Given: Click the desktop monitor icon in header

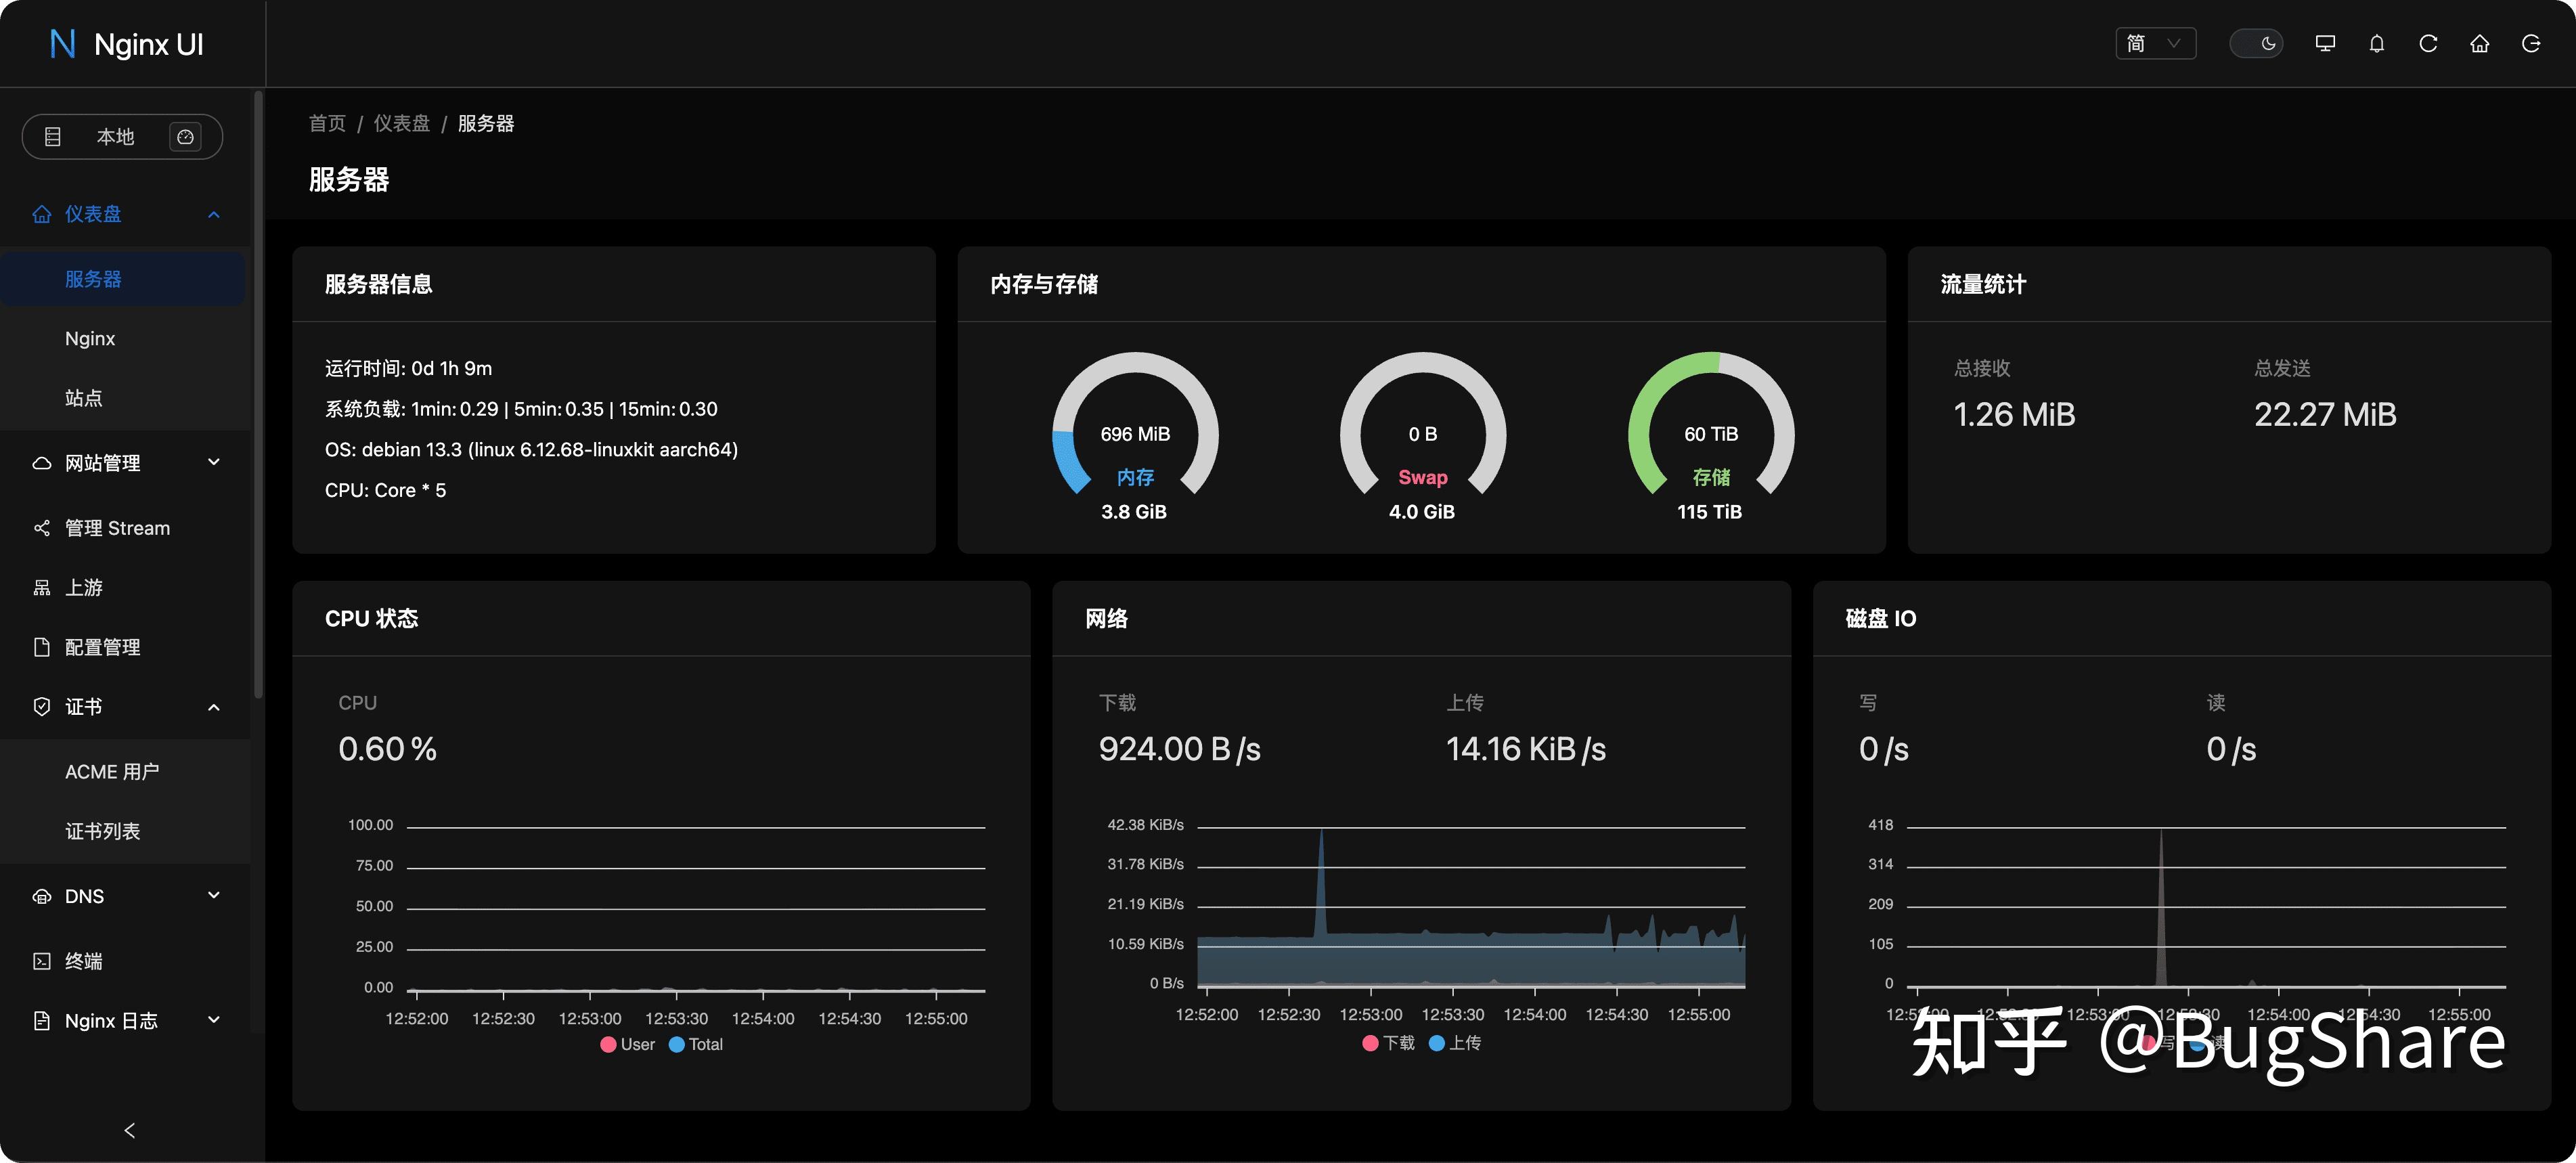Looking at the screenshot, I should point(2325,43).
